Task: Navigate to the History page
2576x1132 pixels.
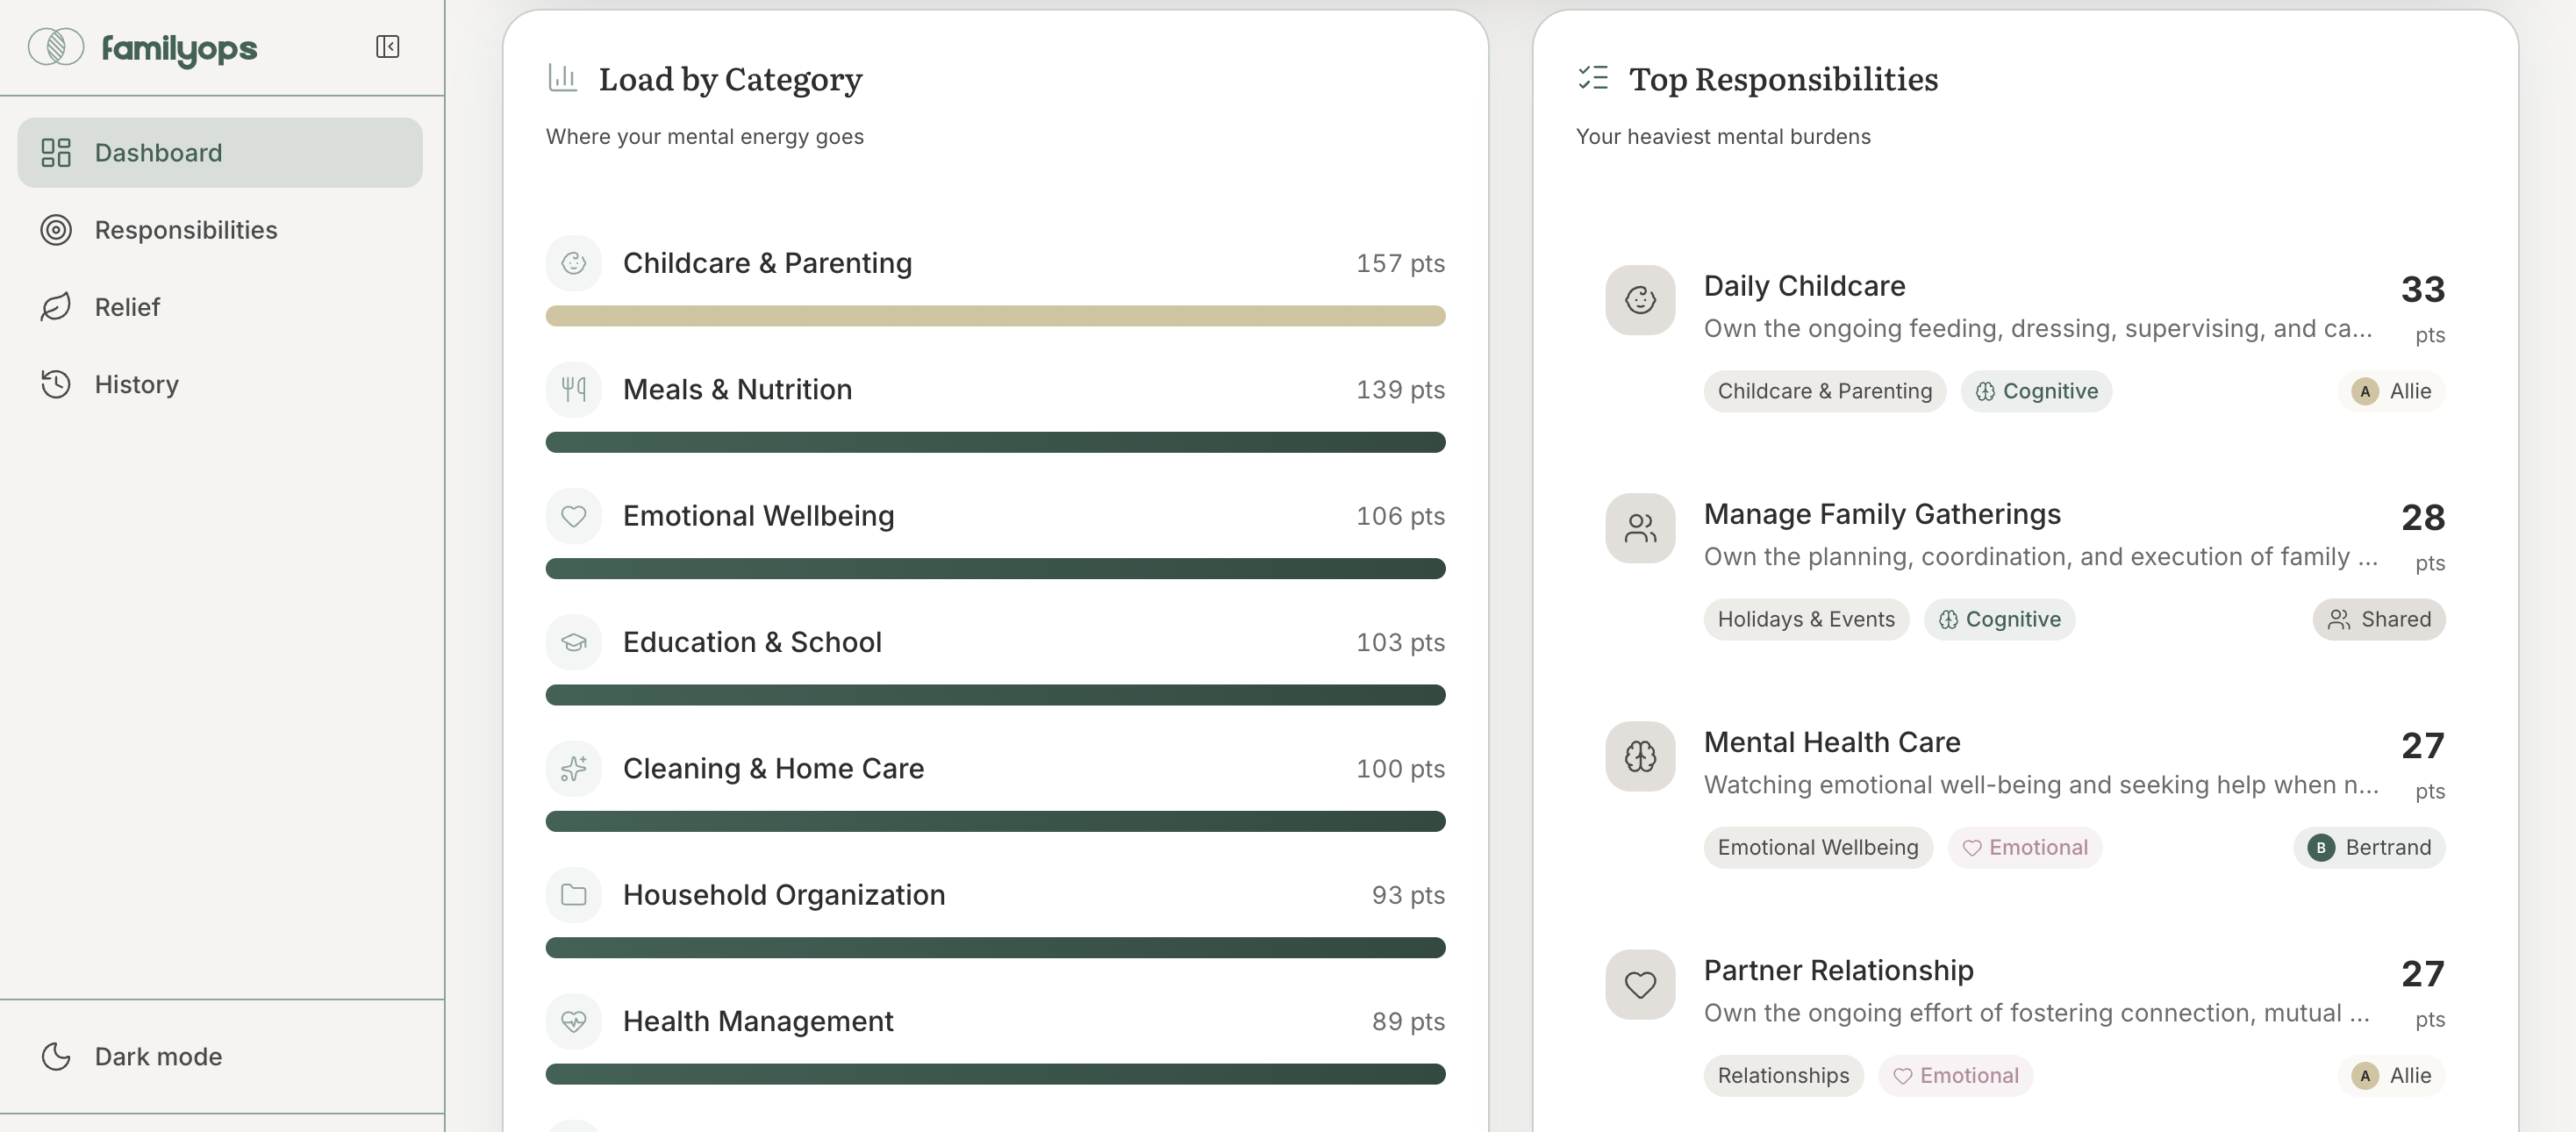Action: coord(137,384)
